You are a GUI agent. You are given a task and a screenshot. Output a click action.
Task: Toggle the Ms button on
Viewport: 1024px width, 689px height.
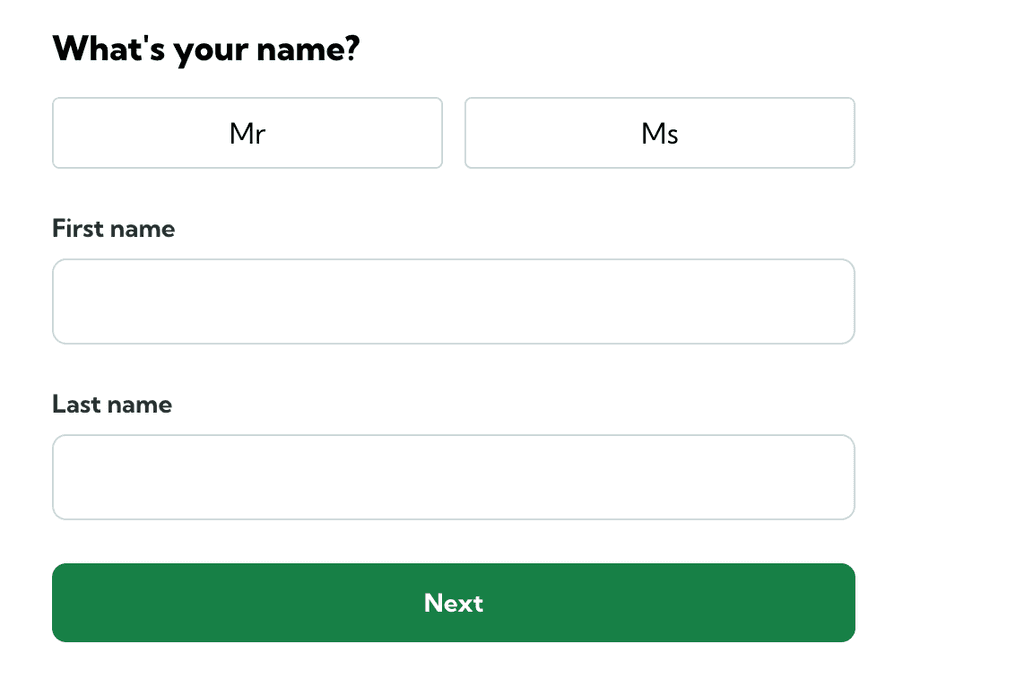[x=659, y=133]
